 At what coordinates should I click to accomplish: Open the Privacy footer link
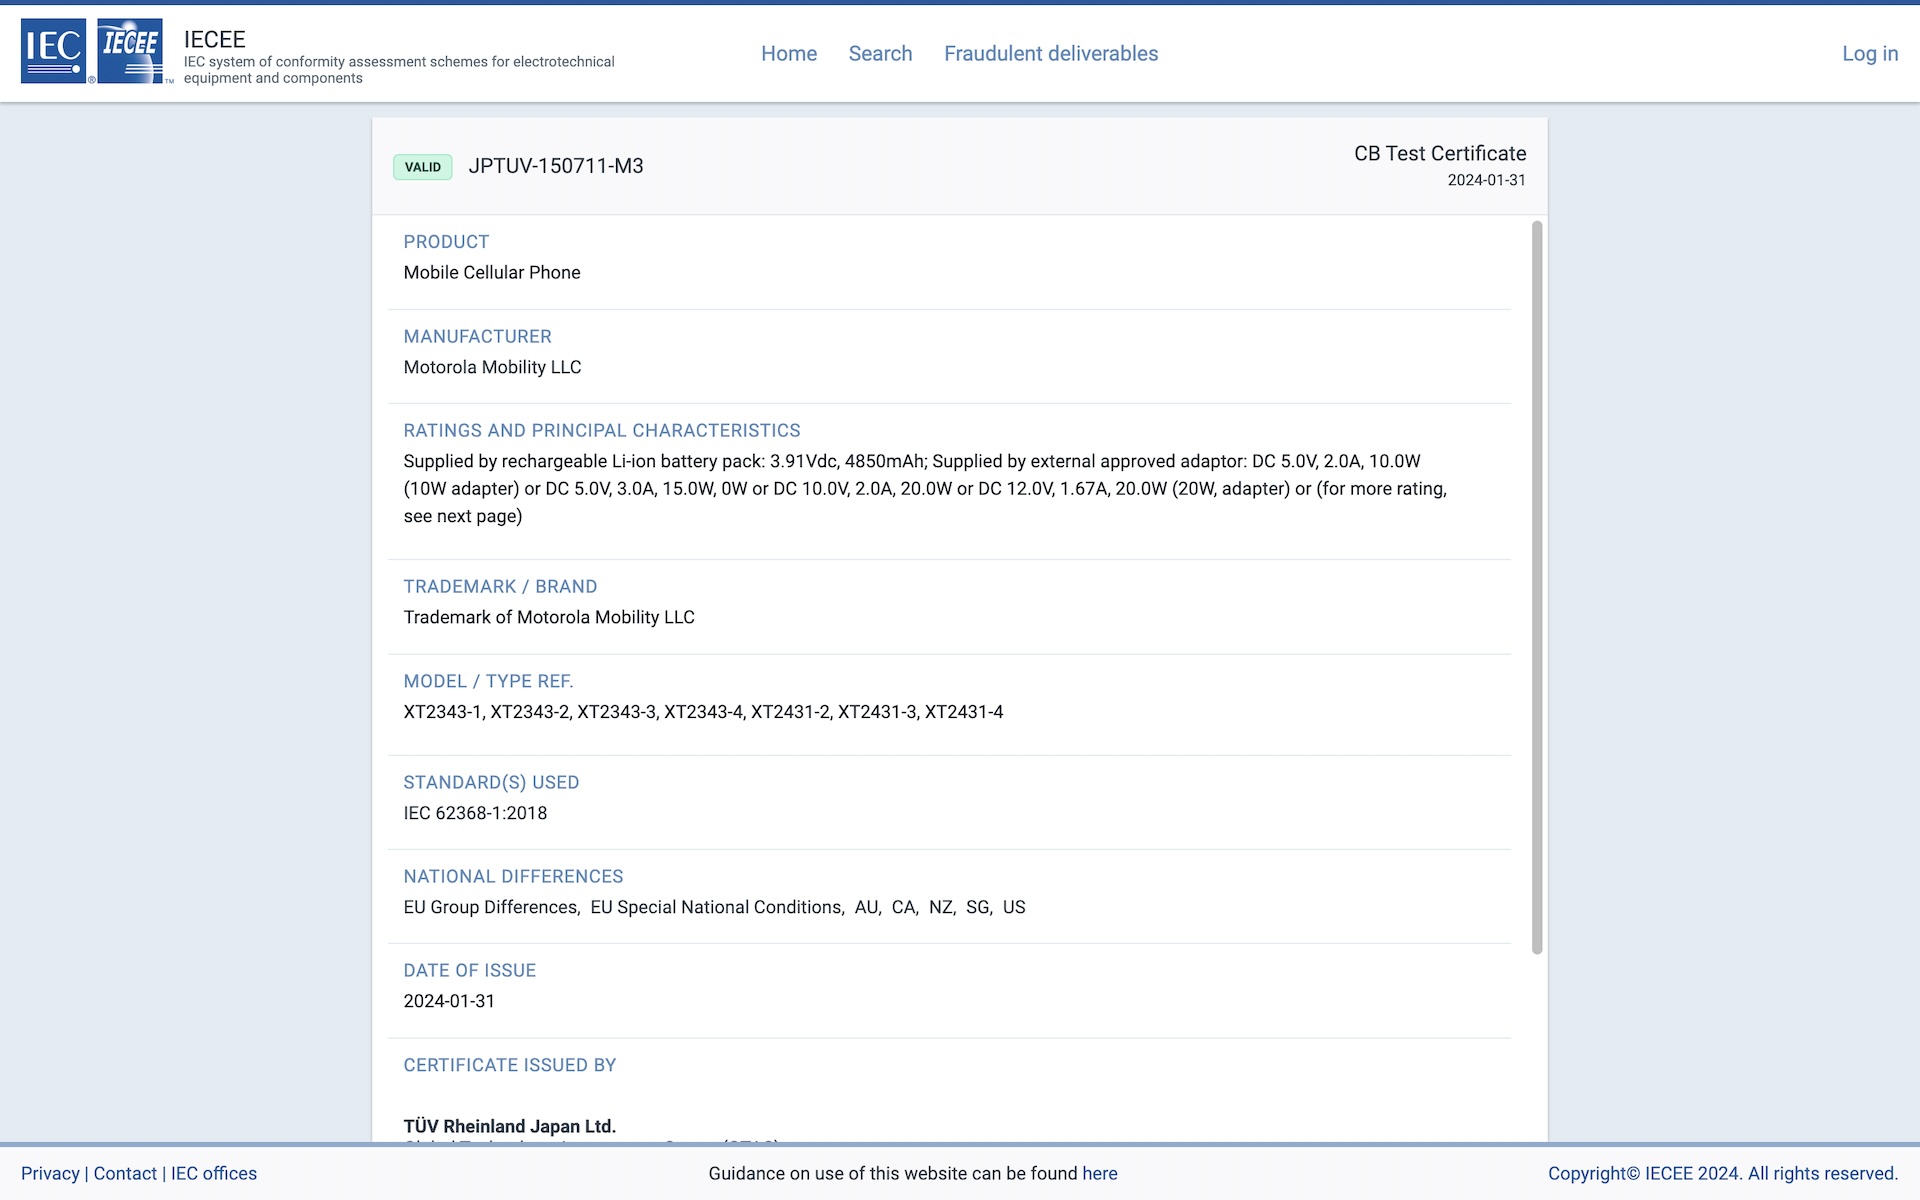click(50, 1173)
